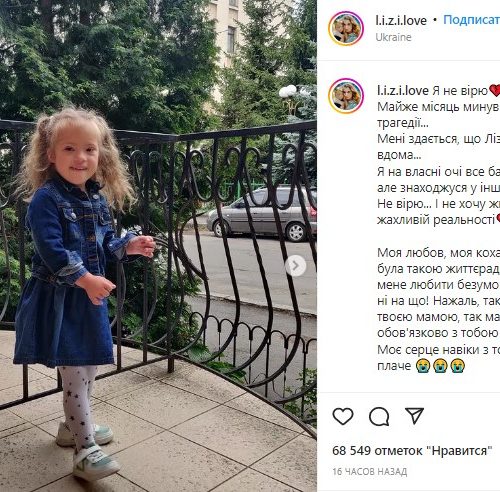500x492 pixels.
Task: Open the l.i.z.i.love username in header
Action: (x=401, y=21)
